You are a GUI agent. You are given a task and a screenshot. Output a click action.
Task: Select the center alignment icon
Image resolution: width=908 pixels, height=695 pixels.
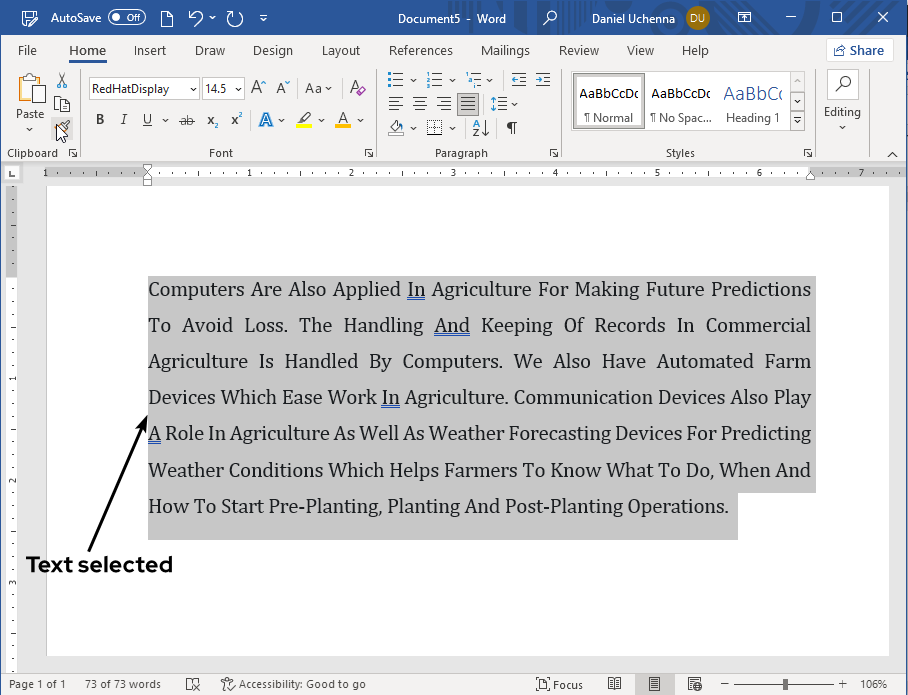coord(419,105)
